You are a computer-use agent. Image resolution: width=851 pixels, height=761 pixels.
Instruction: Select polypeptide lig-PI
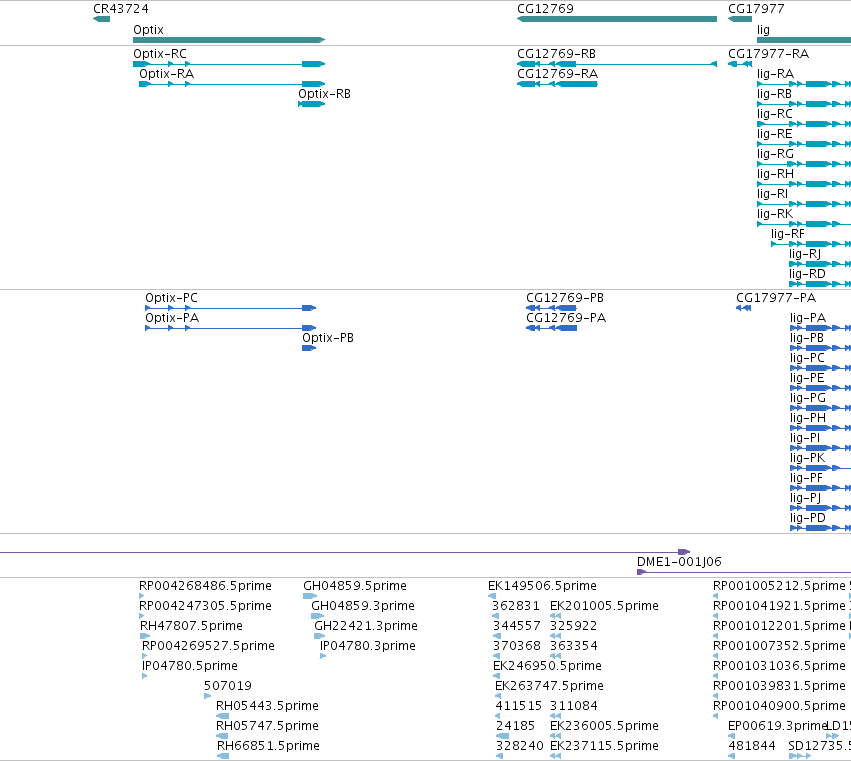click(821, 448)
